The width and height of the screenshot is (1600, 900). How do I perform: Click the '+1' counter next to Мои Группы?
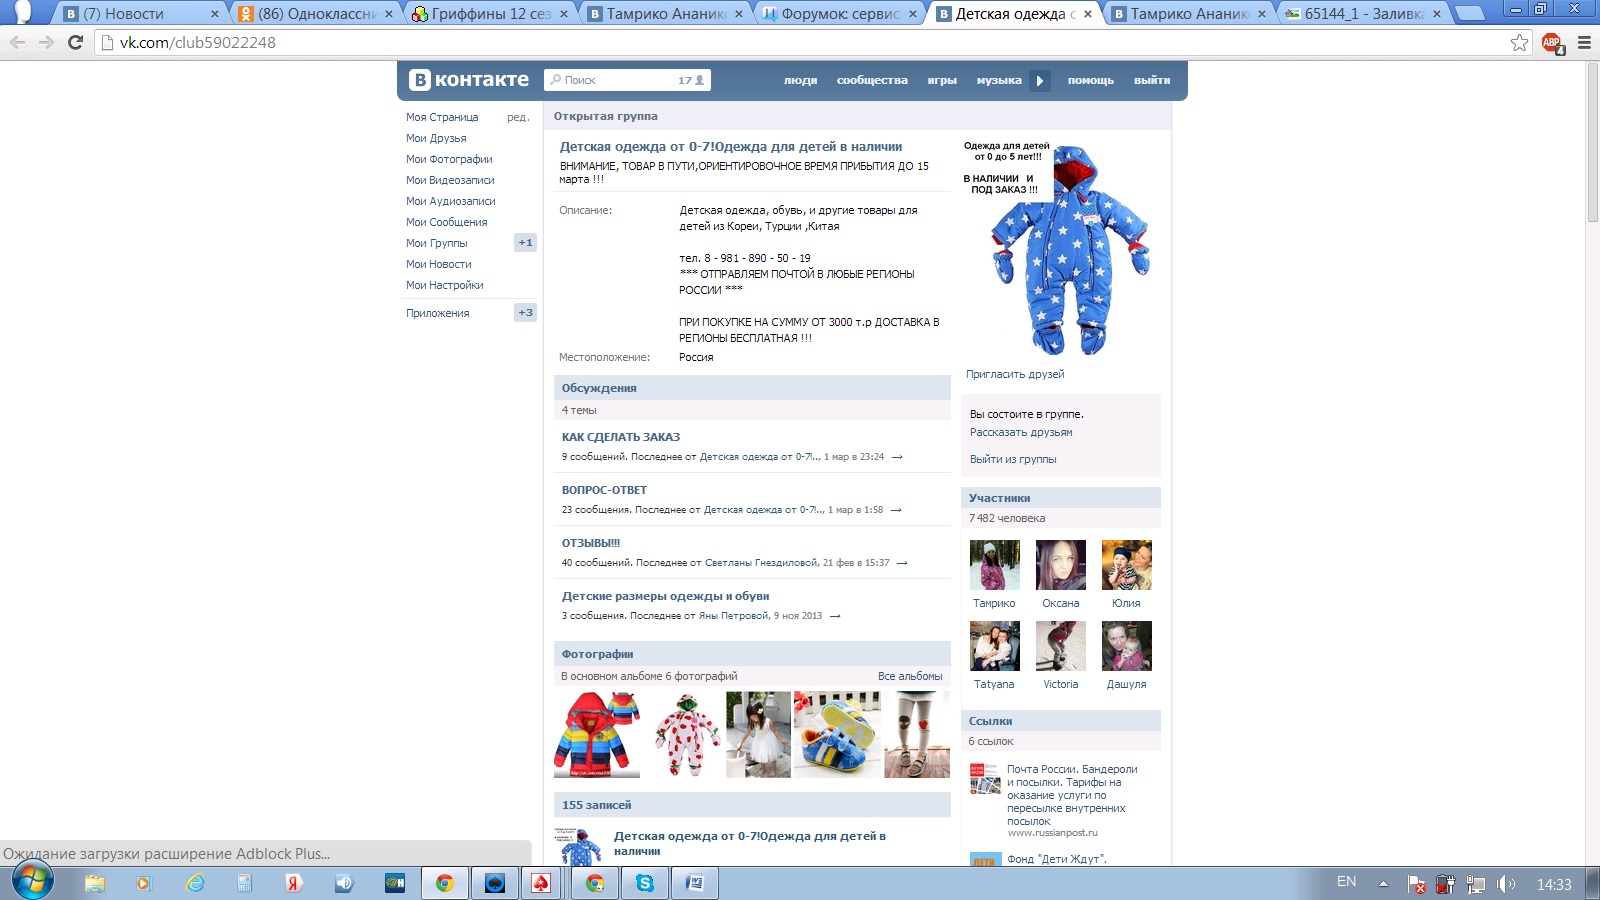pyautogui.click(x=526, y=243)
